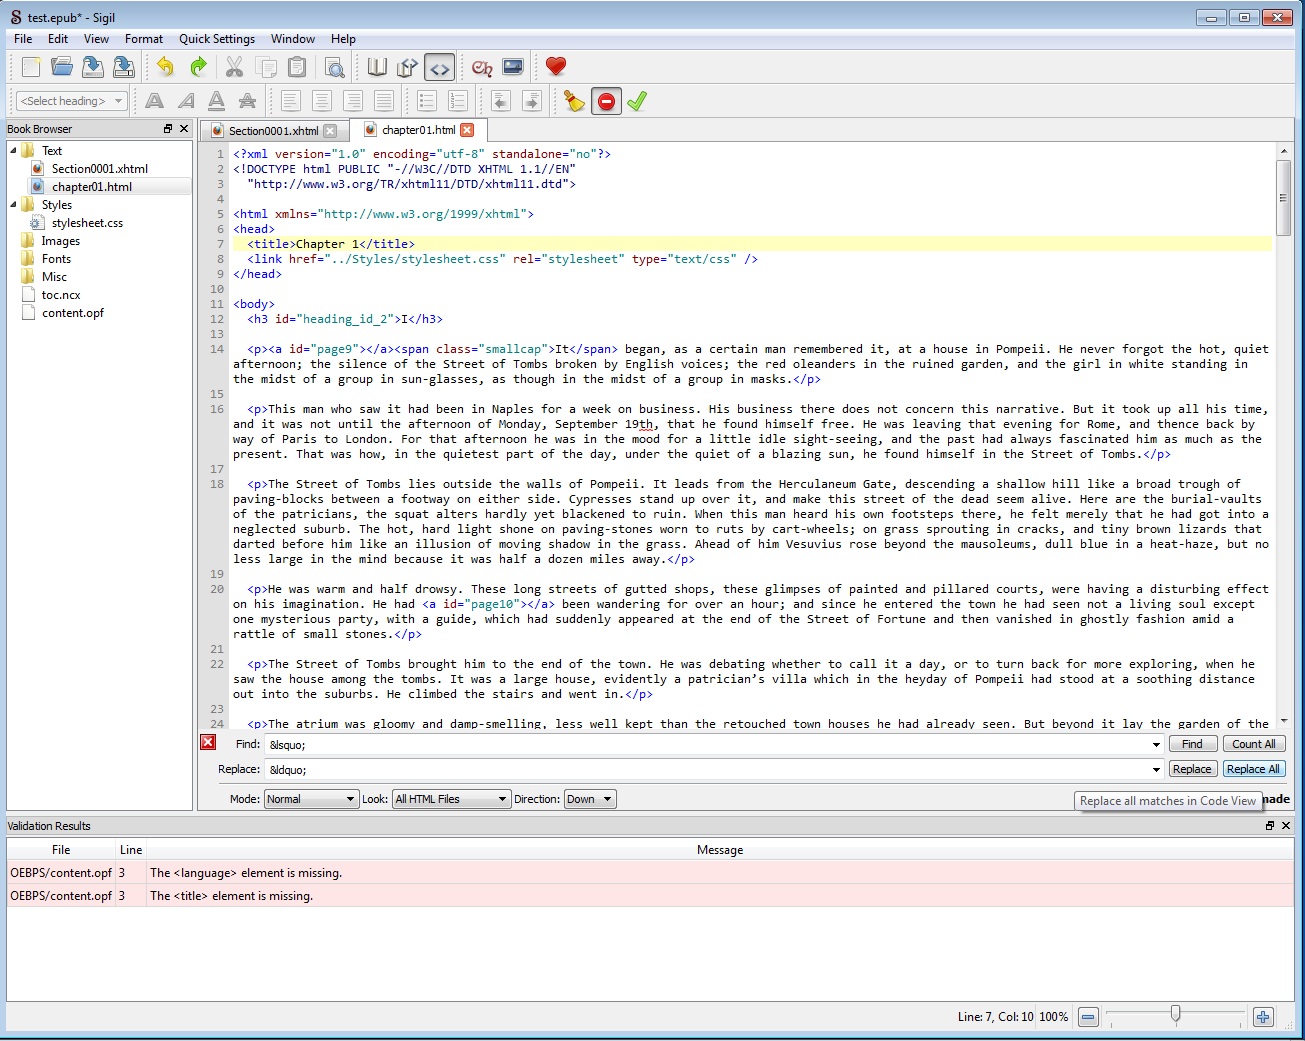Open the Look: All HTML Files dropdown
The width and height of the screenshot is (1305, 1041).
point(451,799)
